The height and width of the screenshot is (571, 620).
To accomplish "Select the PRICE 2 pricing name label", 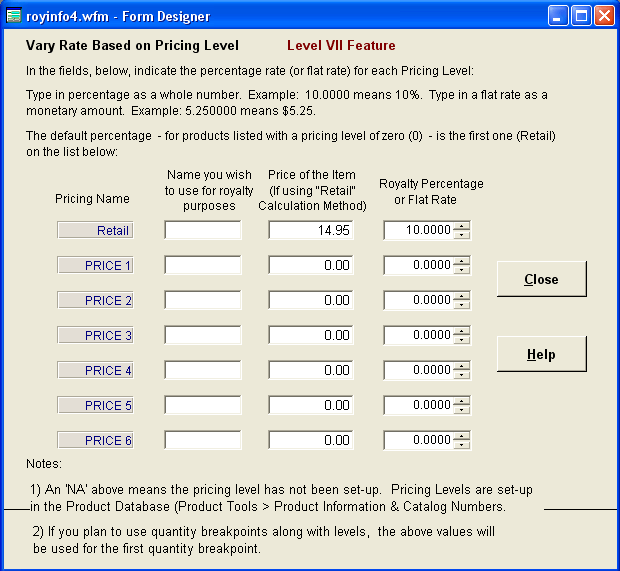I will (95, 300).
